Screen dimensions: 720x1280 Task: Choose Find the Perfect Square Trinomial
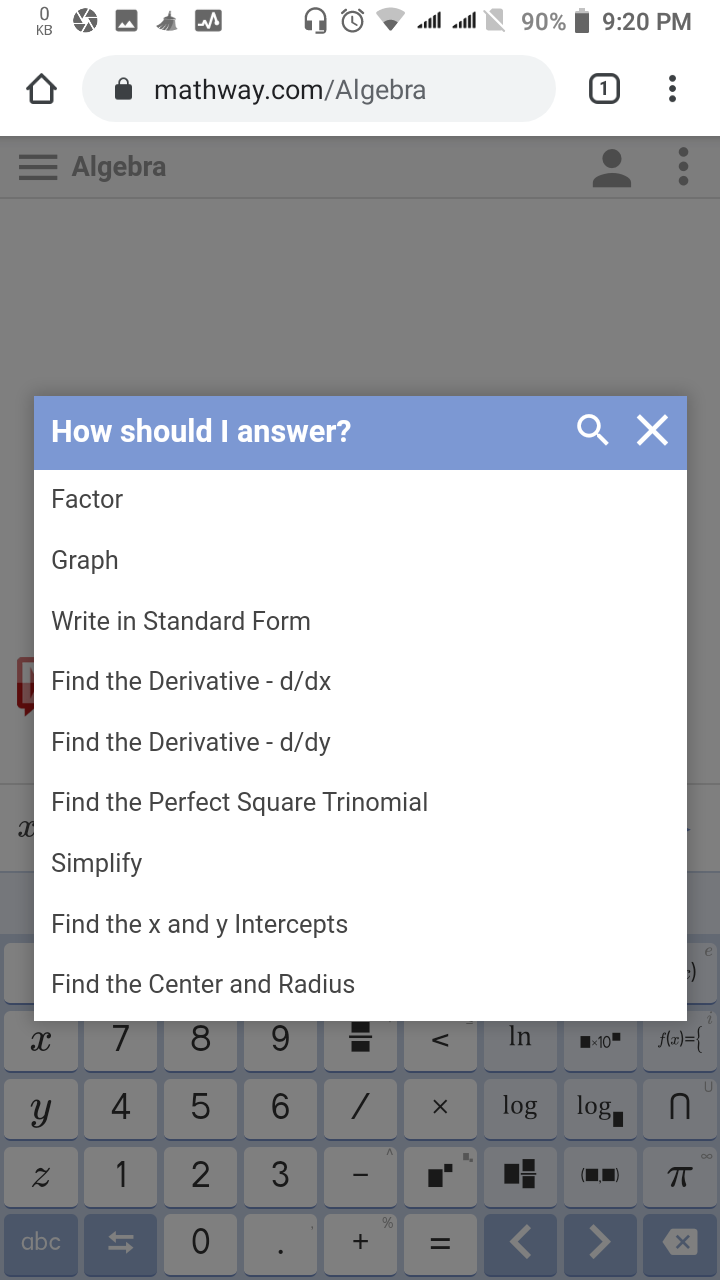tap(240, 802)
